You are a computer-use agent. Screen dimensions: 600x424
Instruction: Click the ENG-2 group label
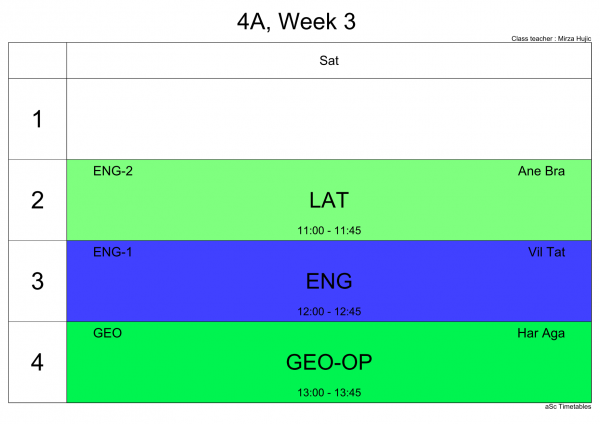click(x=113, y=171)
